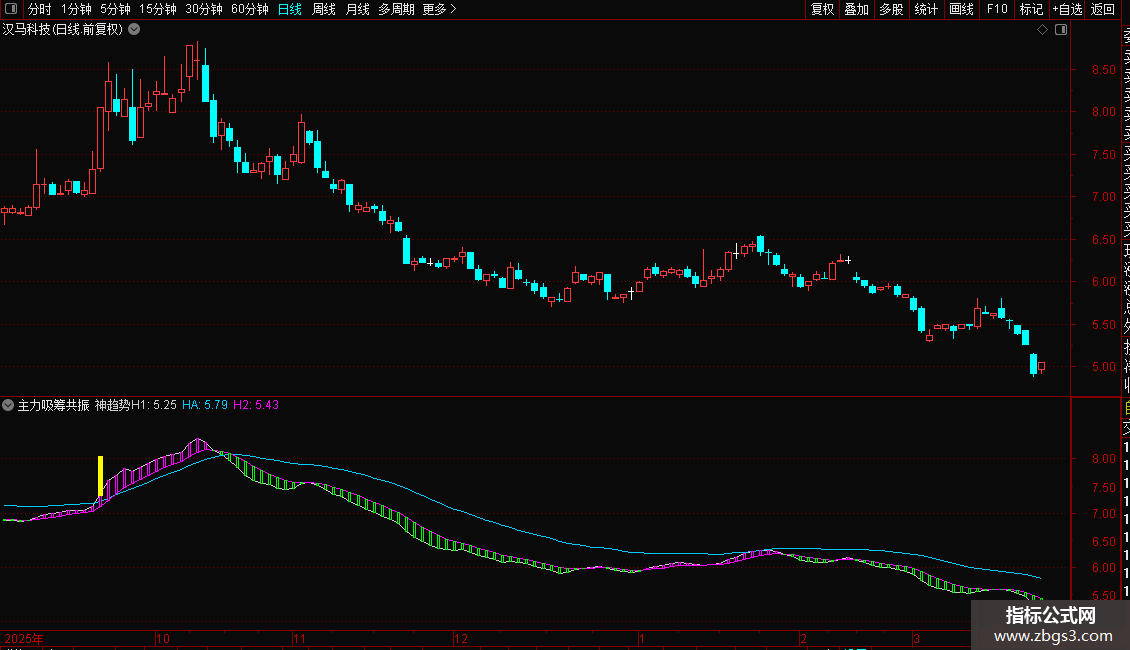Open the 主力吸筹共振 indicator dropdown arrow

click(x=8, y=405)
